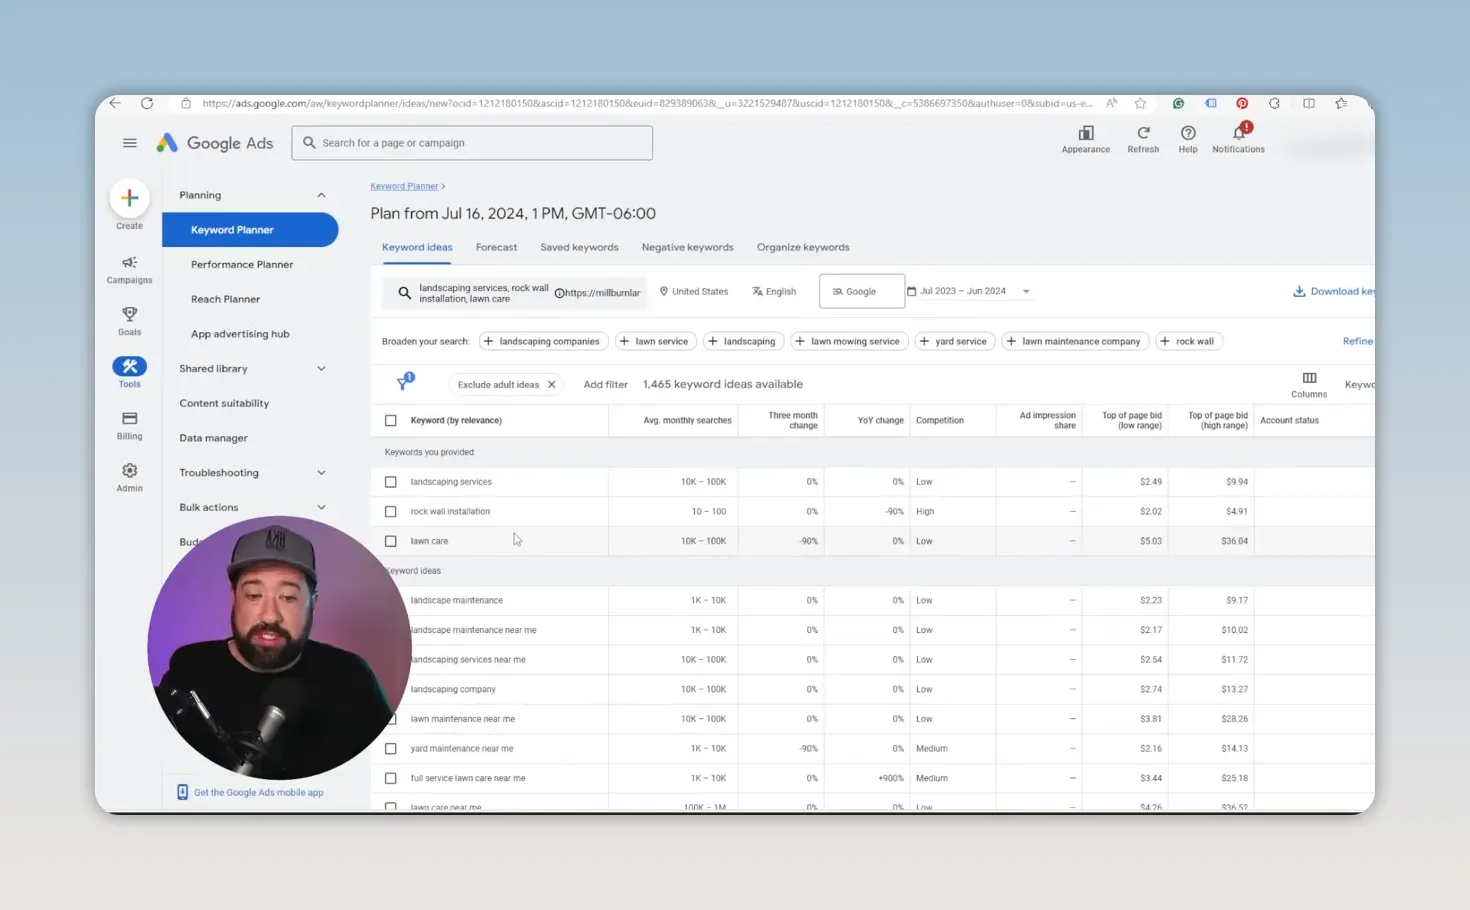
Task: Click the Google search network setting
Action: pyautogui.click(x=861, y=291)
